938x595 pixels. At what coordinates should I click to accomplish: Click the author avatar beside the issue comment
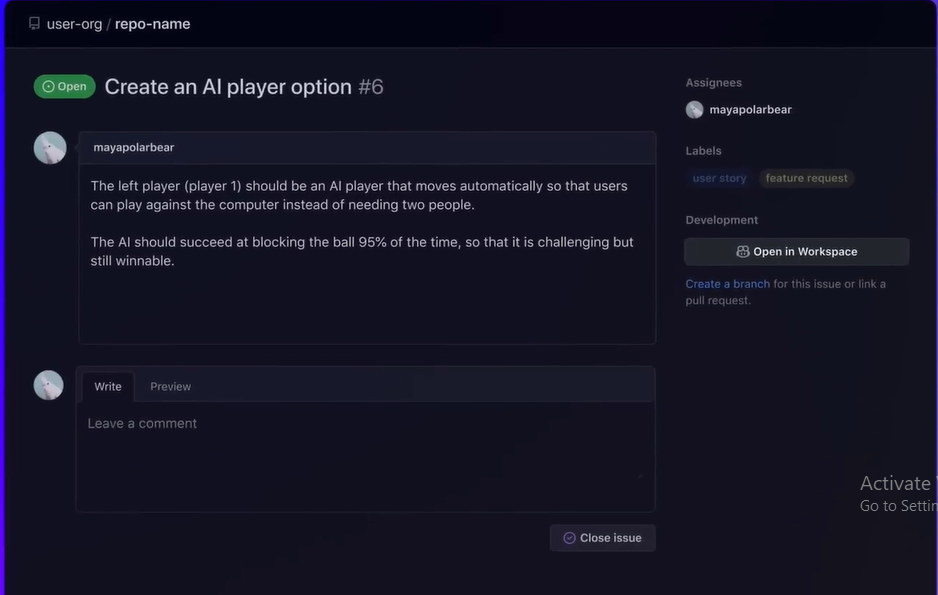click(50, 148)
